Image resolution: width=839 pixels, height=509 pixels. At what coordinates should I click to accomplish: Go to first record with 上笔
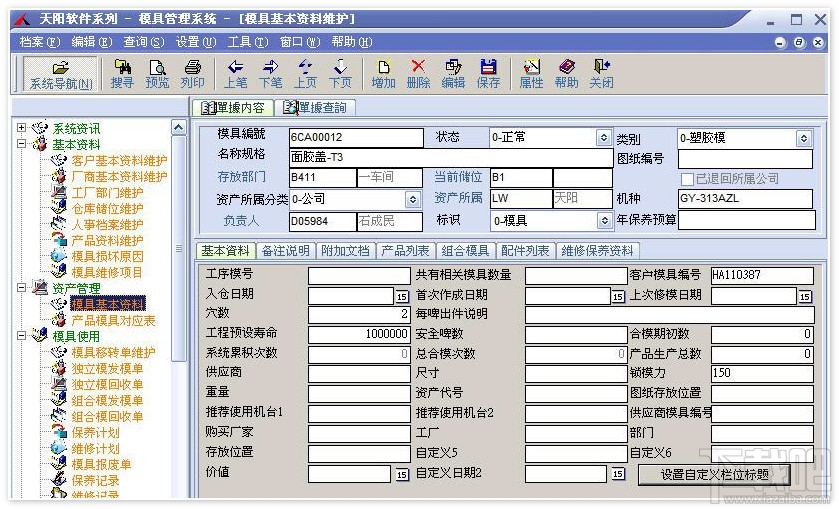[x=235, y=74]
